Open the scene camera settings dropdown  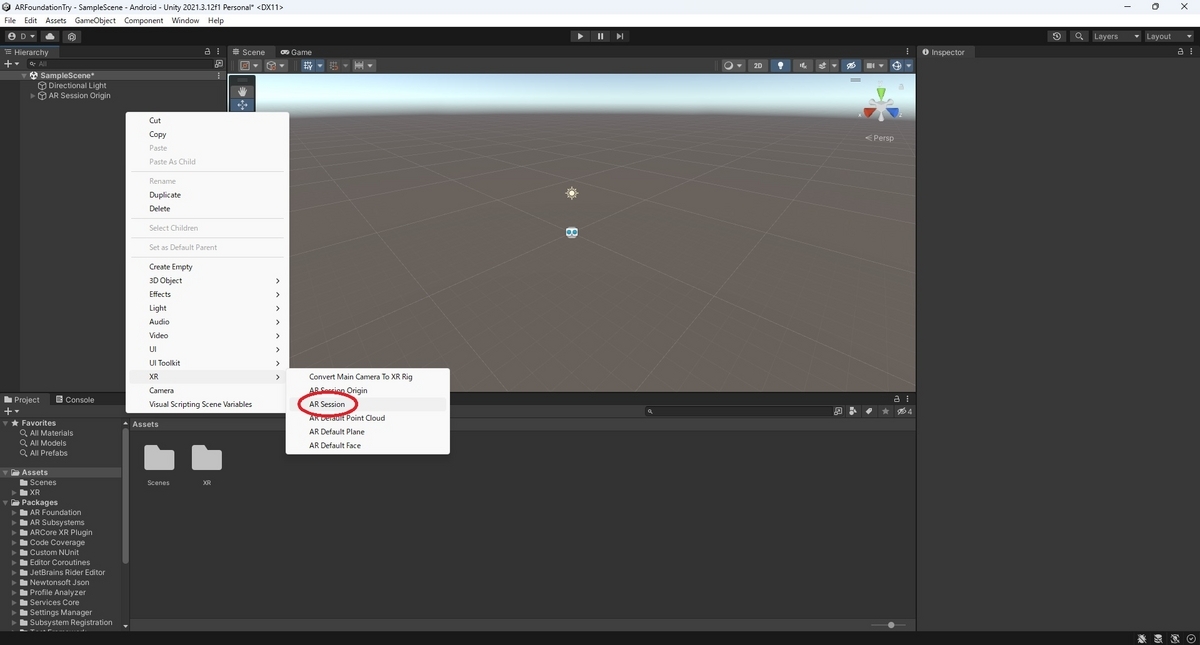pos(875,66)
